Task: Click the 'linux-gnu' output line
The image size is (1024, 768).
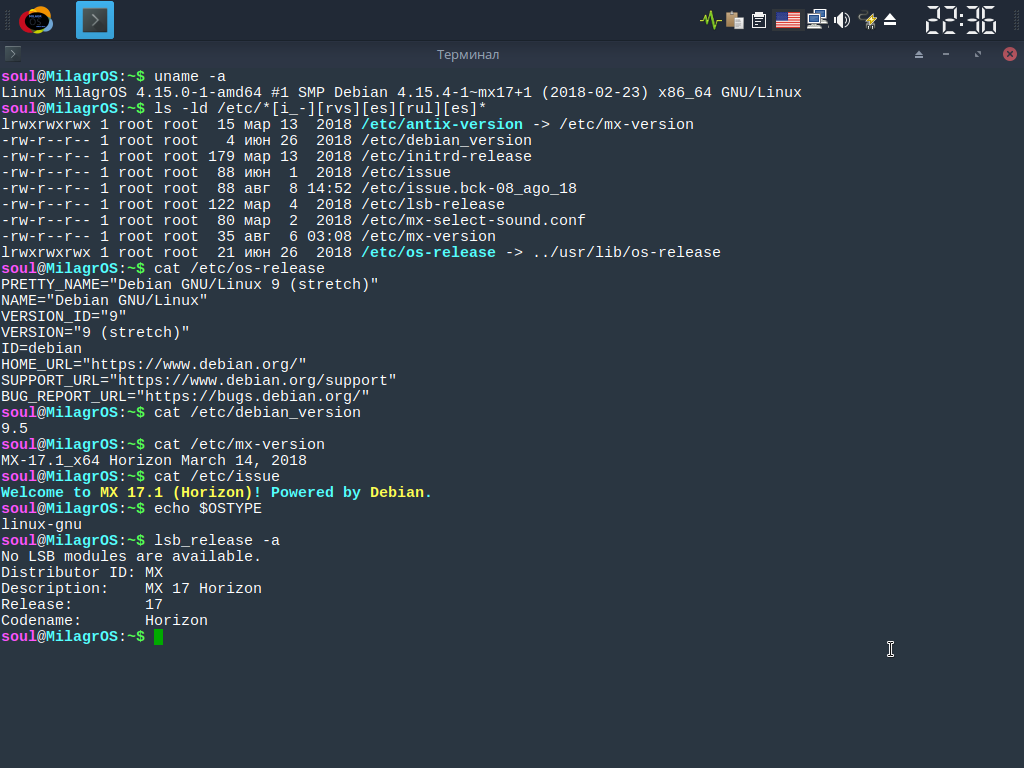Action: click(x=42, y=524)
